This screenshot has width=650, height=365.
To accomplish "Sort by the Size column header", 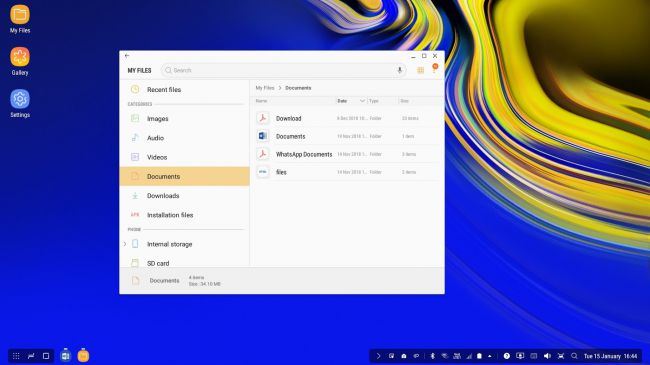I will coord(405,101).
